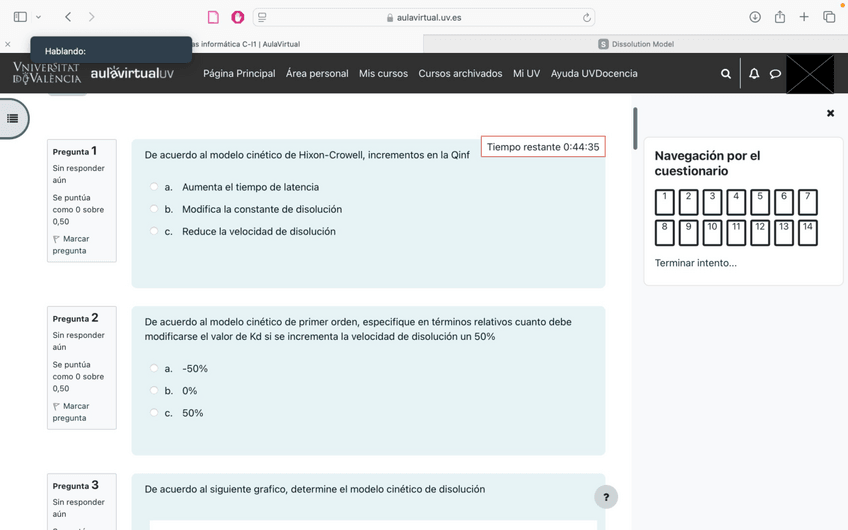
Task: Jump to question 14 in quiz navigation
Action: pyautogui.click(x=808, y=232)
